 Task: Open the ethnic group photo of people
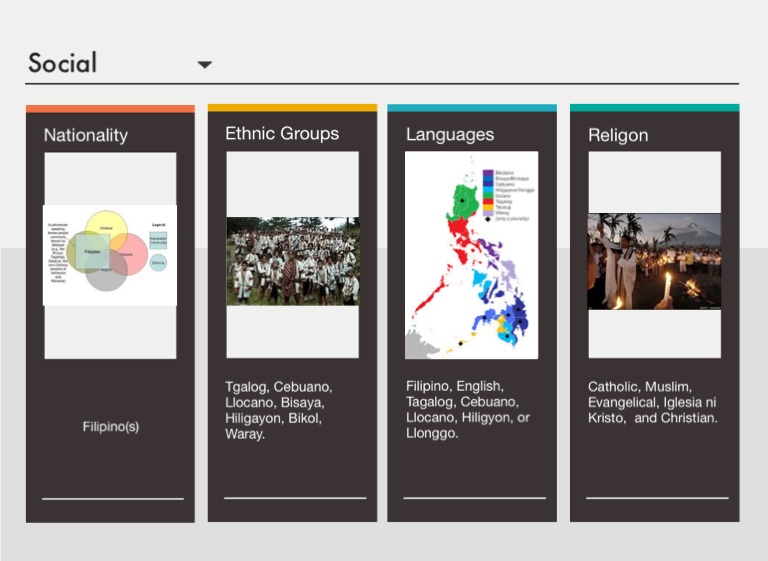(x=292, y=261)
